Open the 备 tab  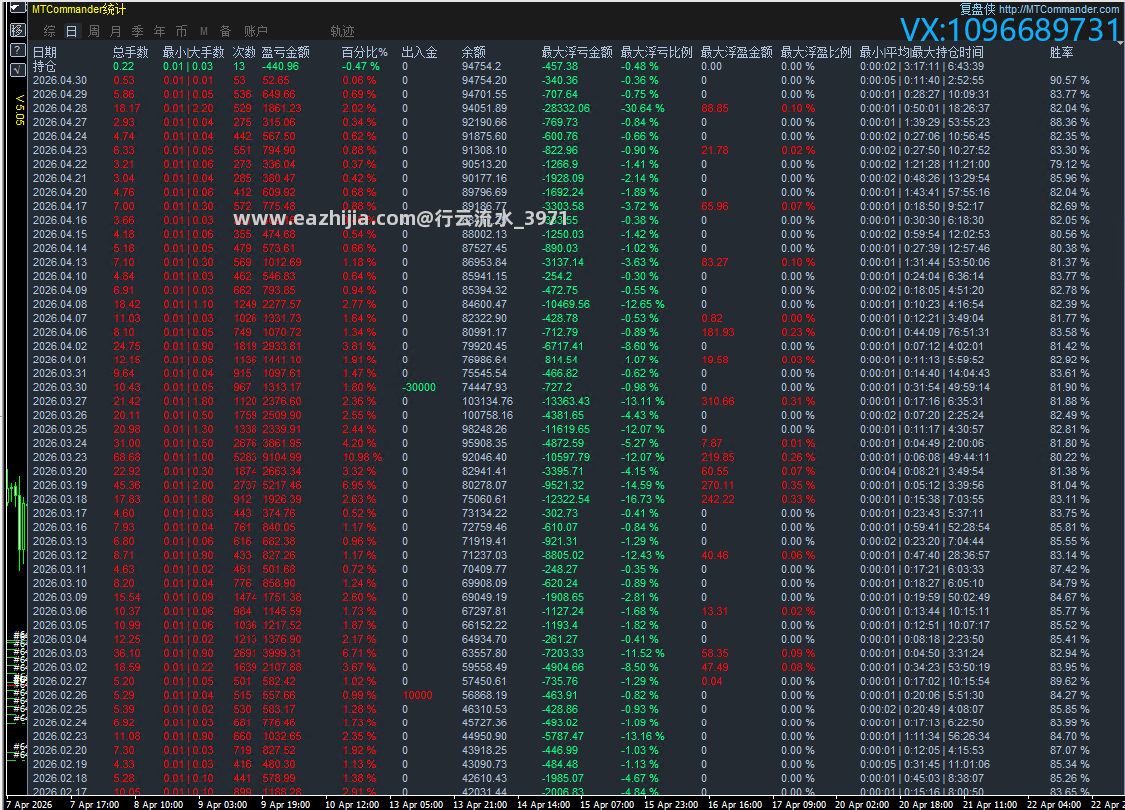(225, 31)
